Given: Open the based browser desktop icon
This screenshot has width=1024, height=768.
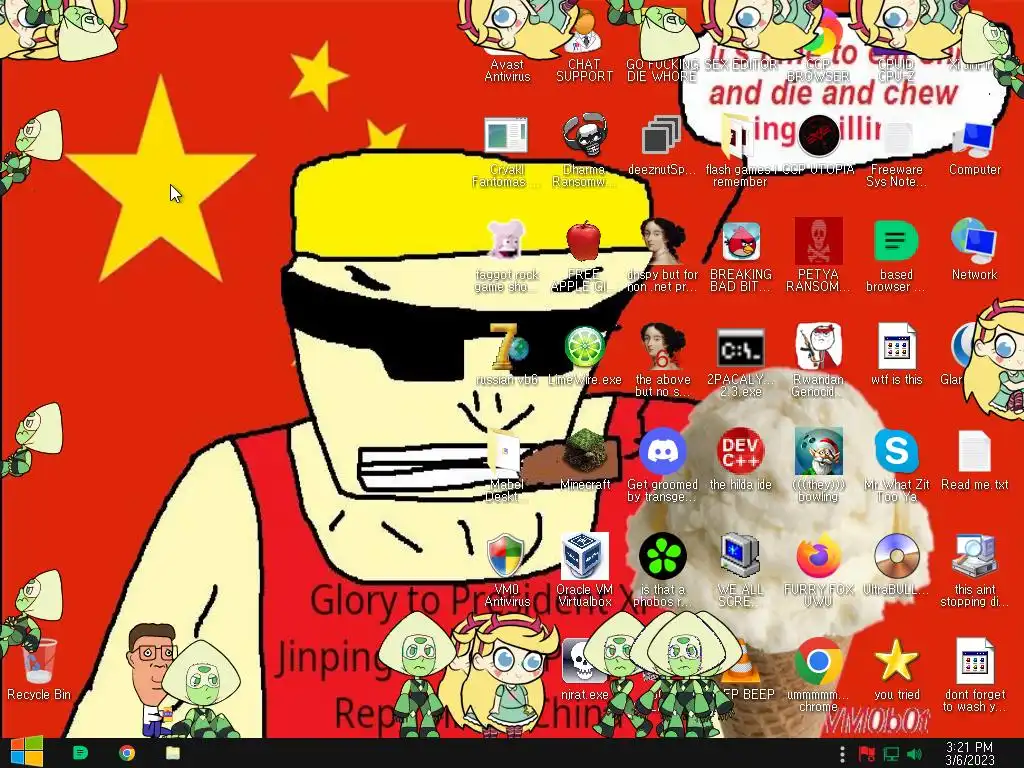Looking at the screenshot, I should click(x=896, y=255).
